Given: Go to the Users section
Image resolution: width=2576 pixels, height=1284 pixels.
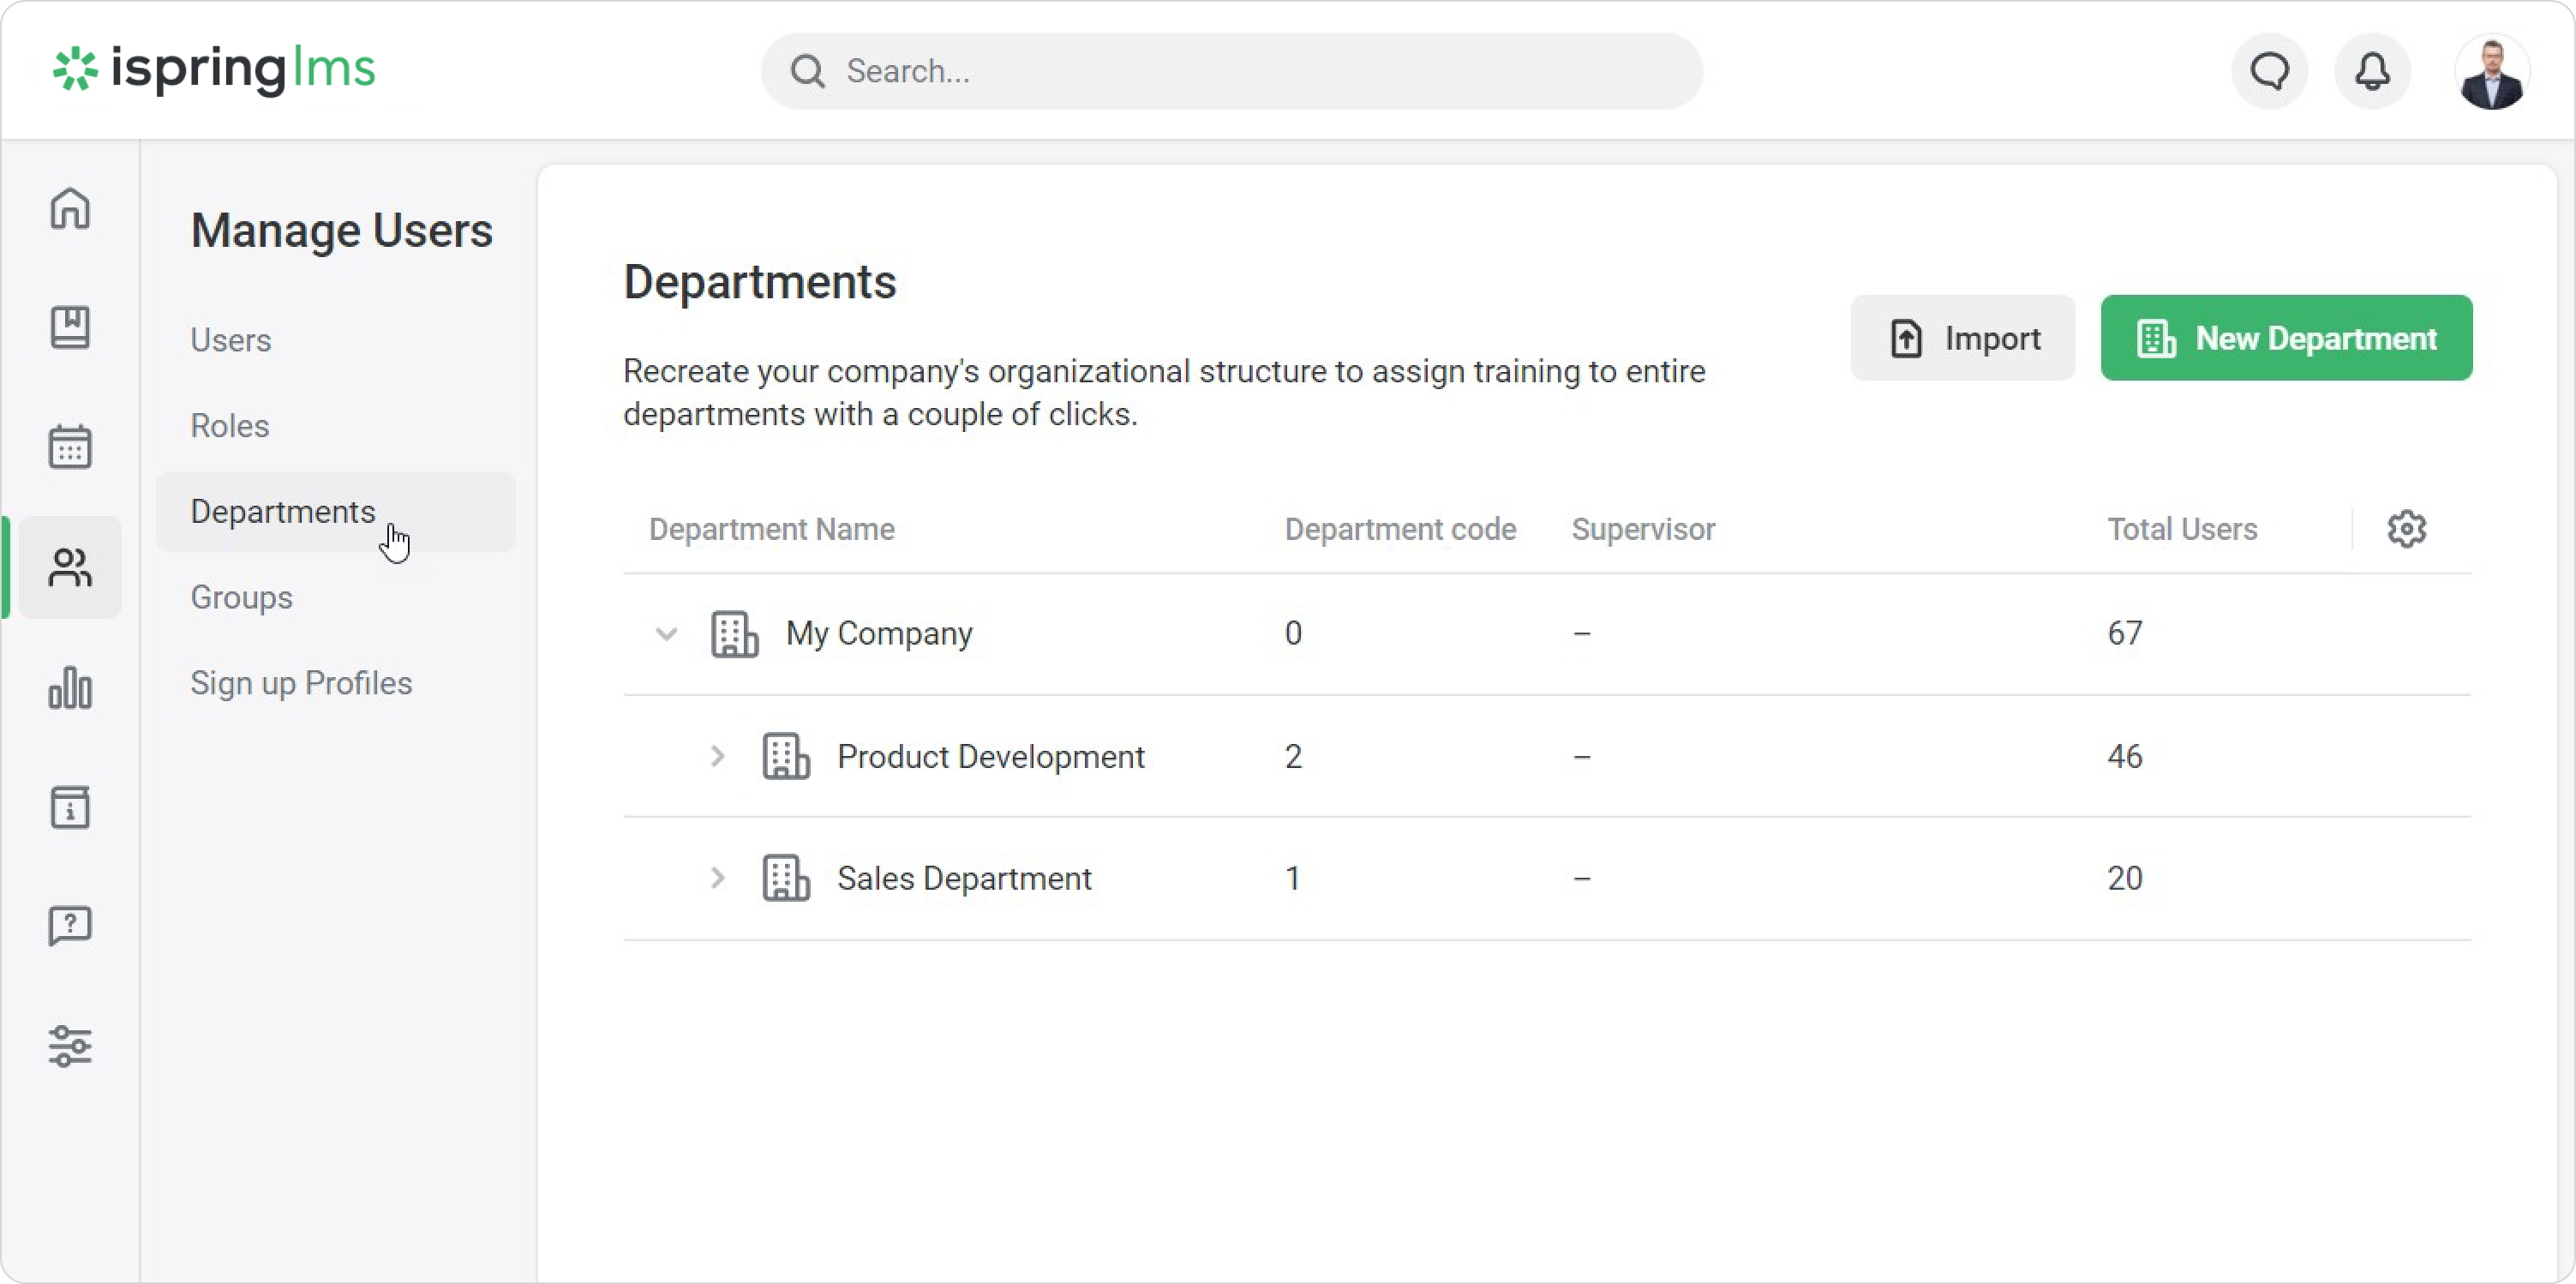Looking at the screenshot, I should pyautogui.click(x=231, y=340).
